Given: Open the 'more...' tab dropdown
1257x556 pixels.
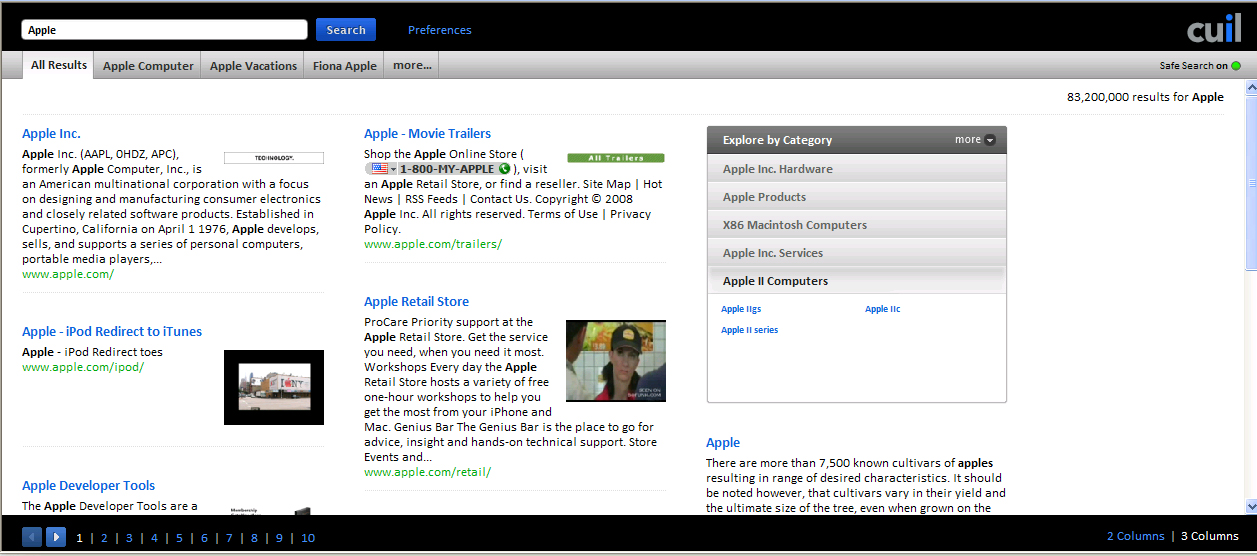Looking at the screenshot, I should (412, 66).
